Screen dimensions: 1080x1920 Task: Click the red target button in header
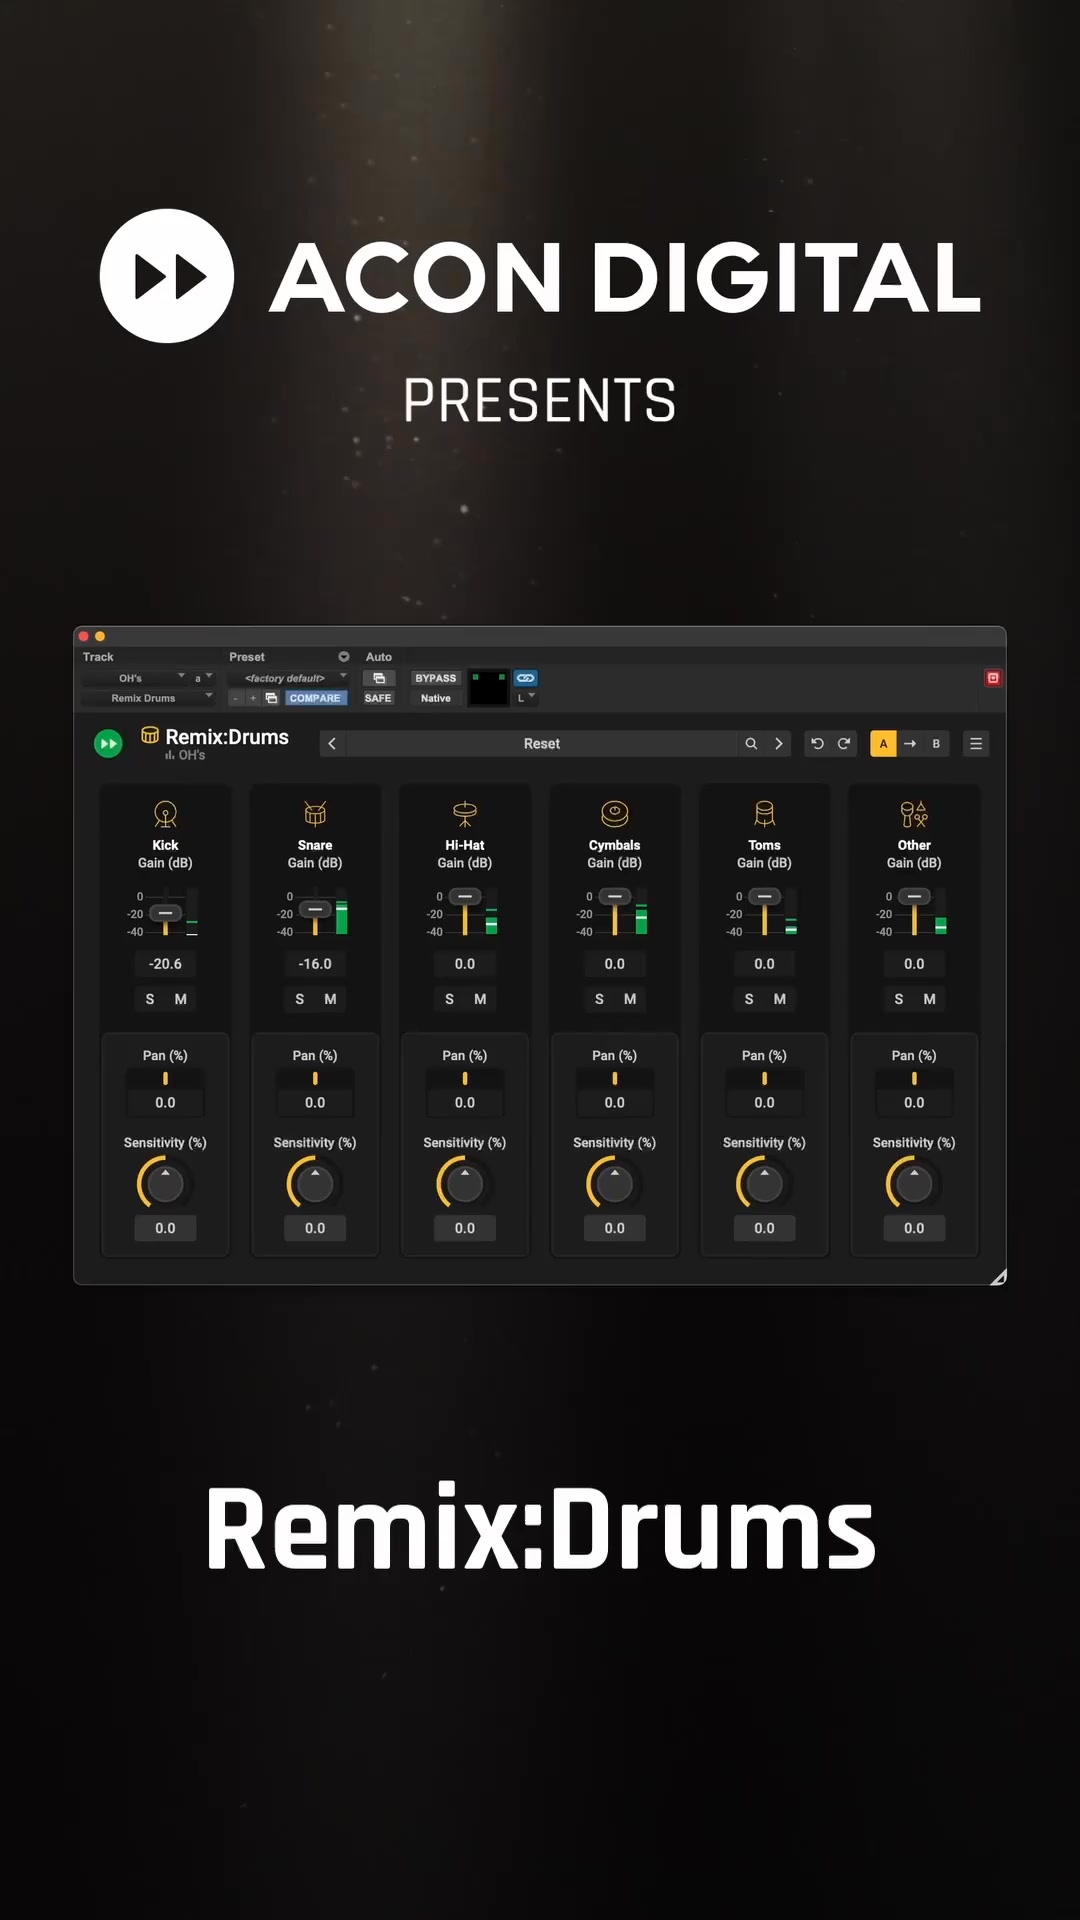[x=993, y=678]
